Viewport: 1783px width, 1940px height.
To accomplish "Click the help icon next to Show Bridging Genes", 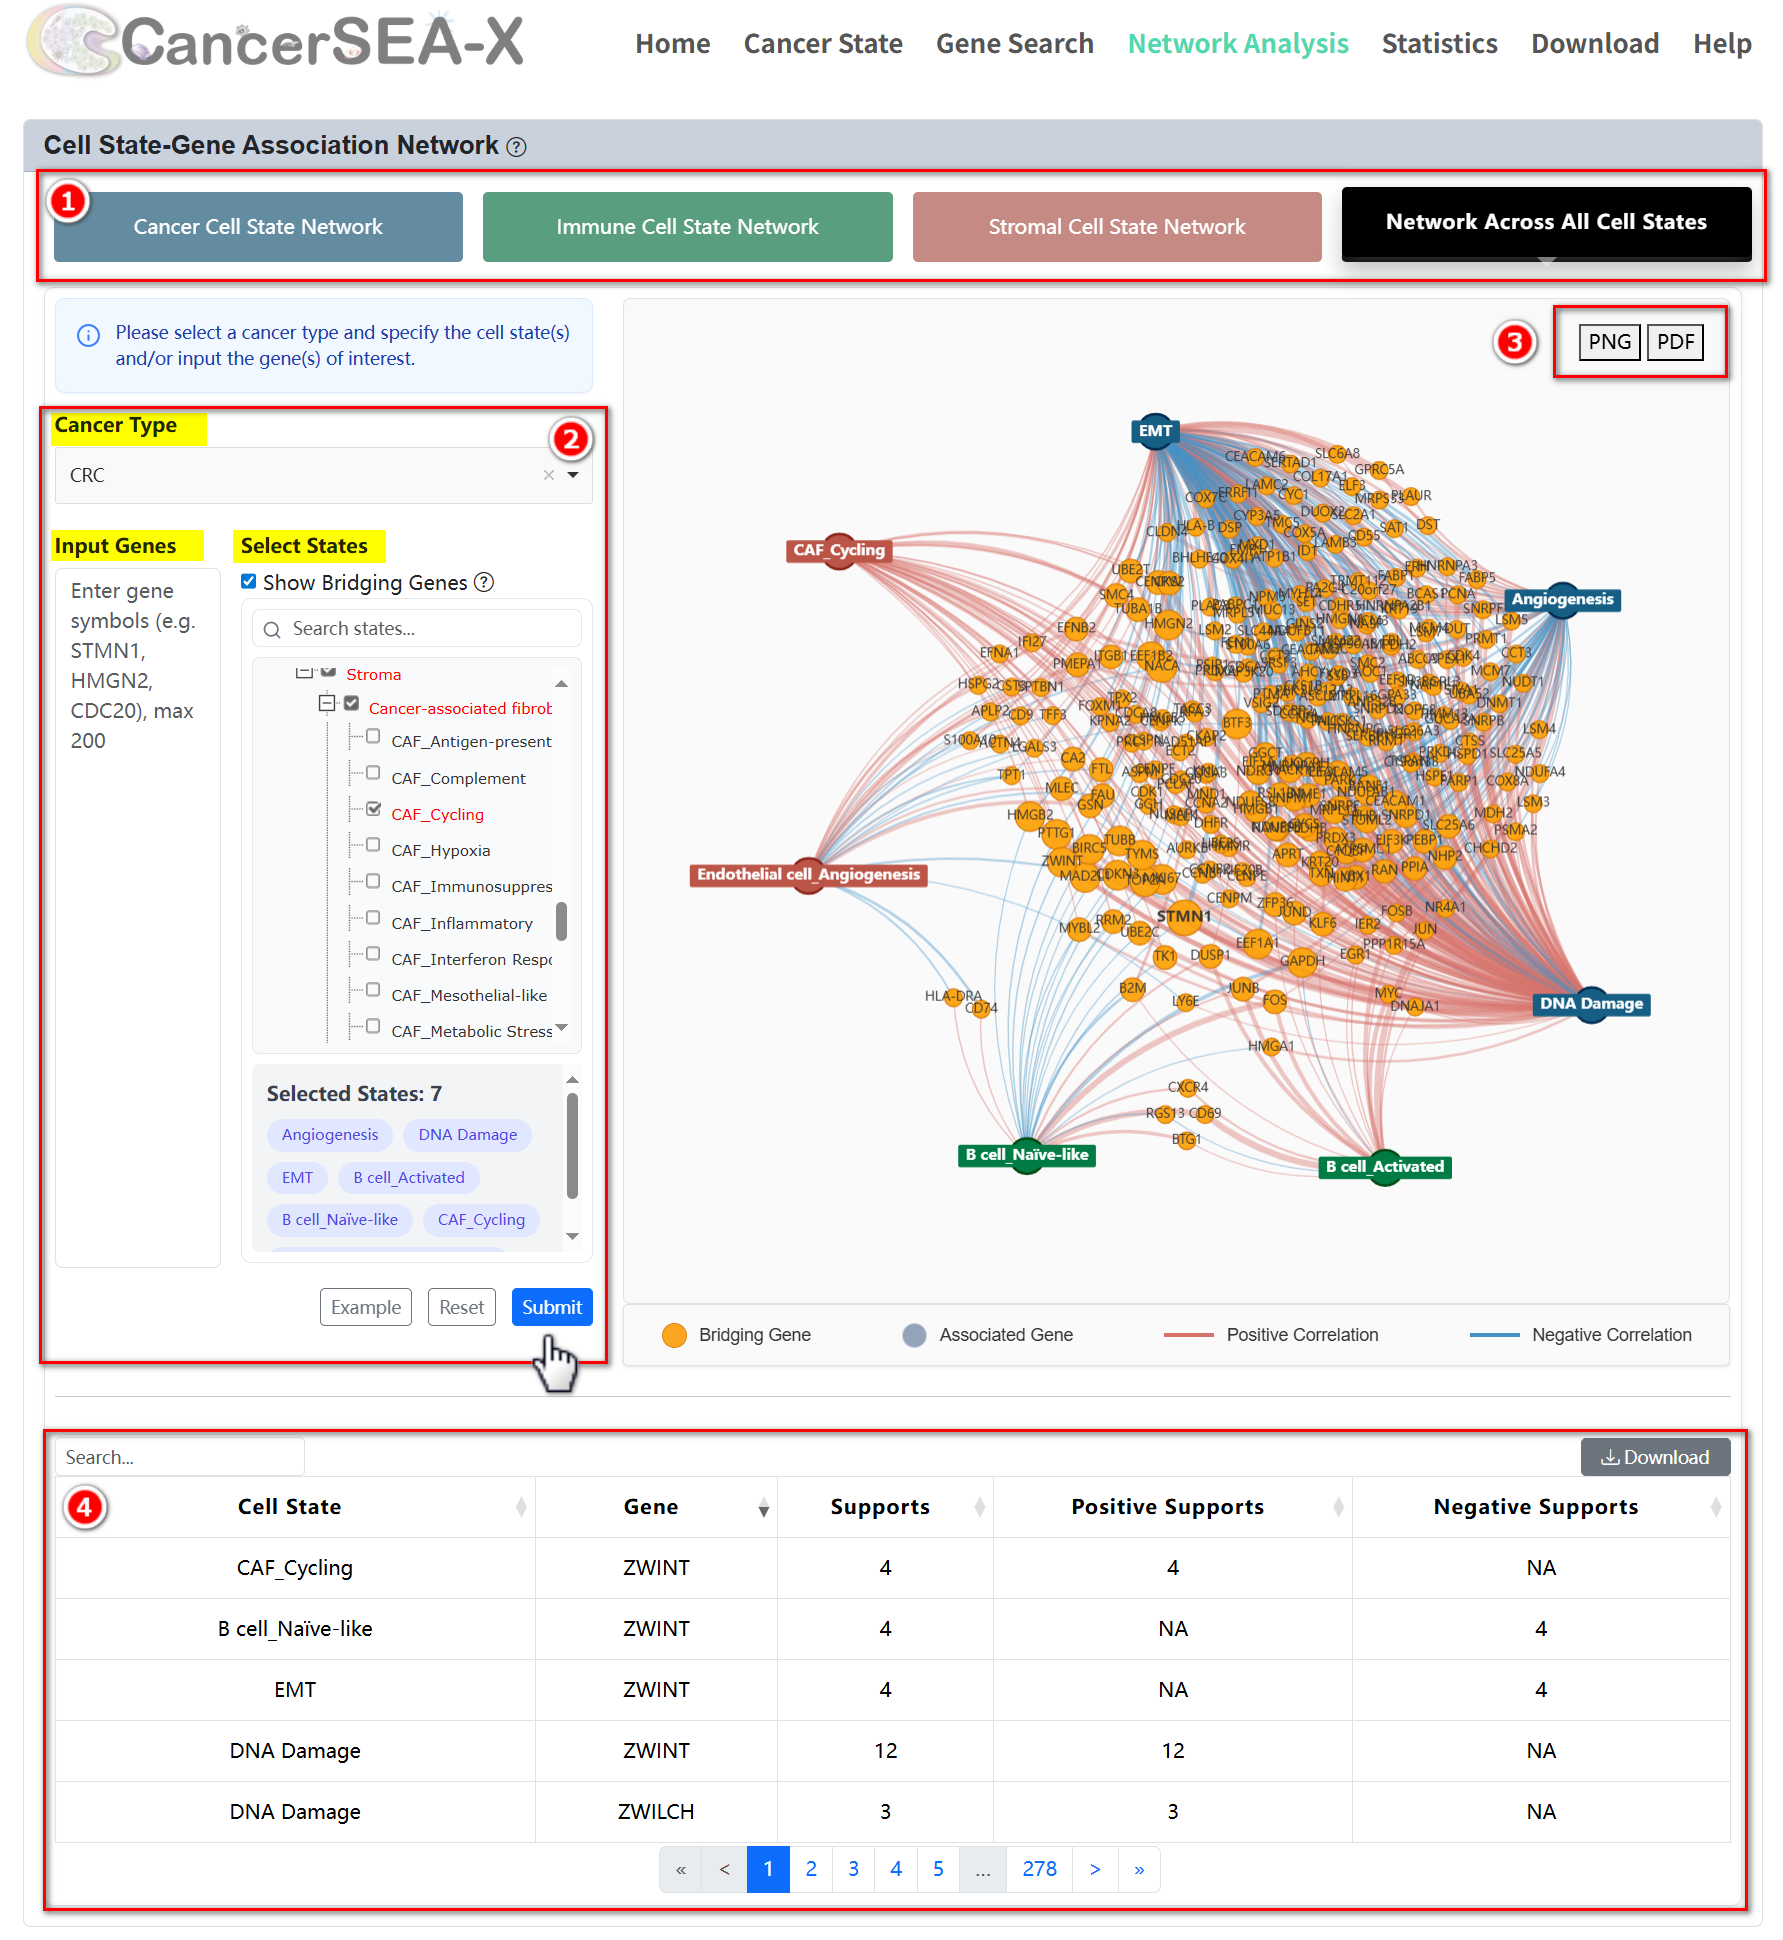I will (484, 582).
